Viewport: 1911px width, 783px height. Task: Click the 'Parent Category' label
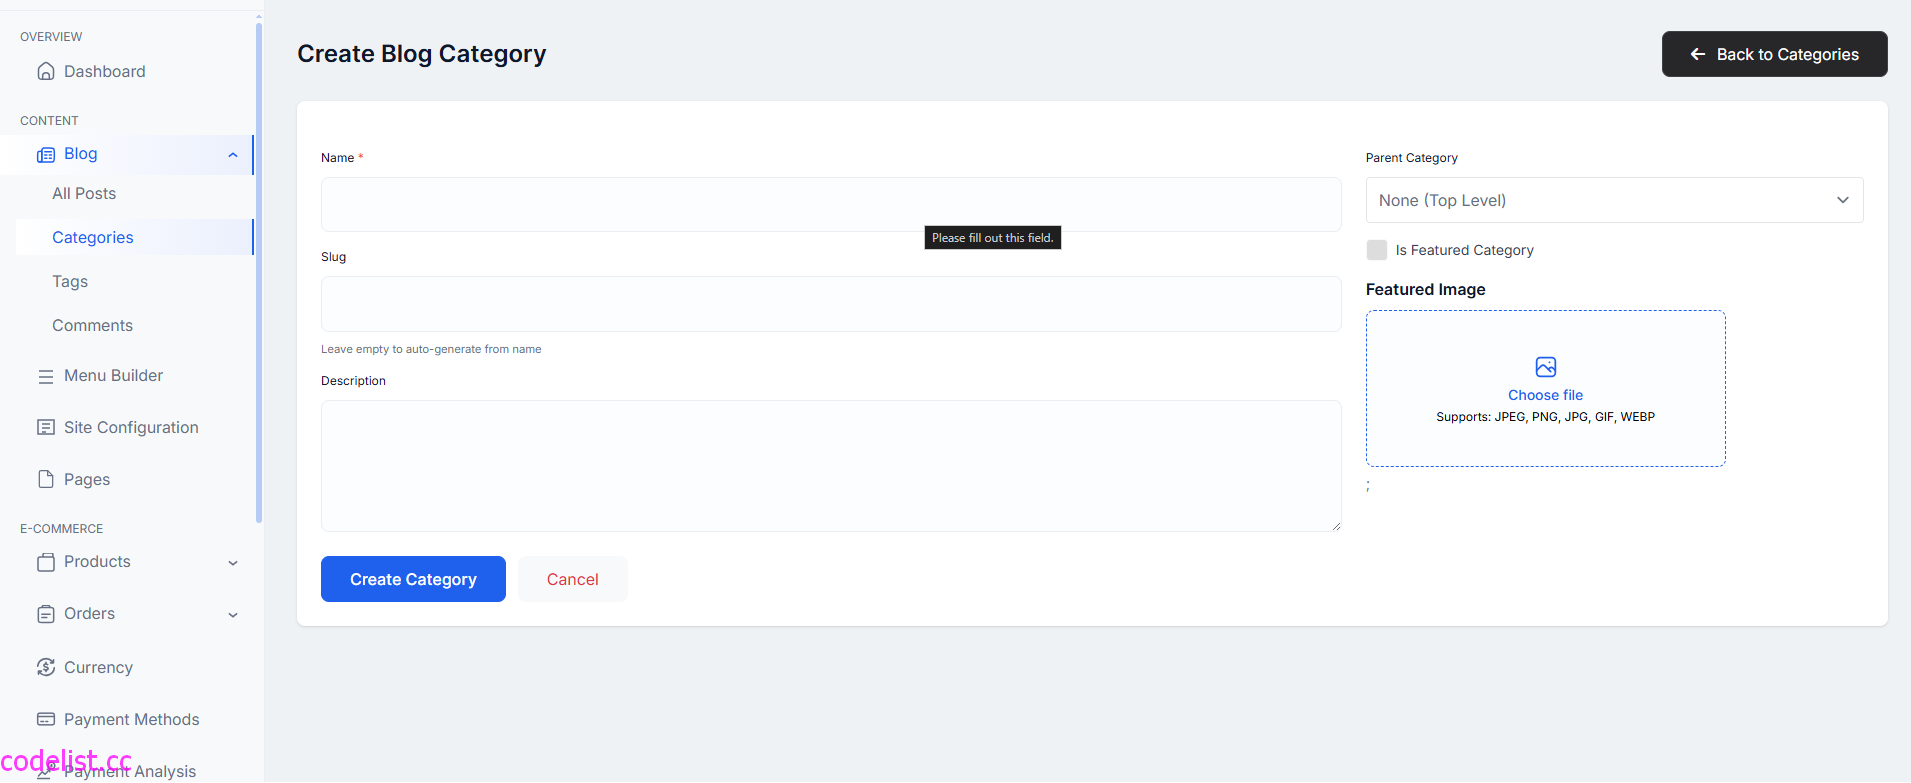[1412, 158]
